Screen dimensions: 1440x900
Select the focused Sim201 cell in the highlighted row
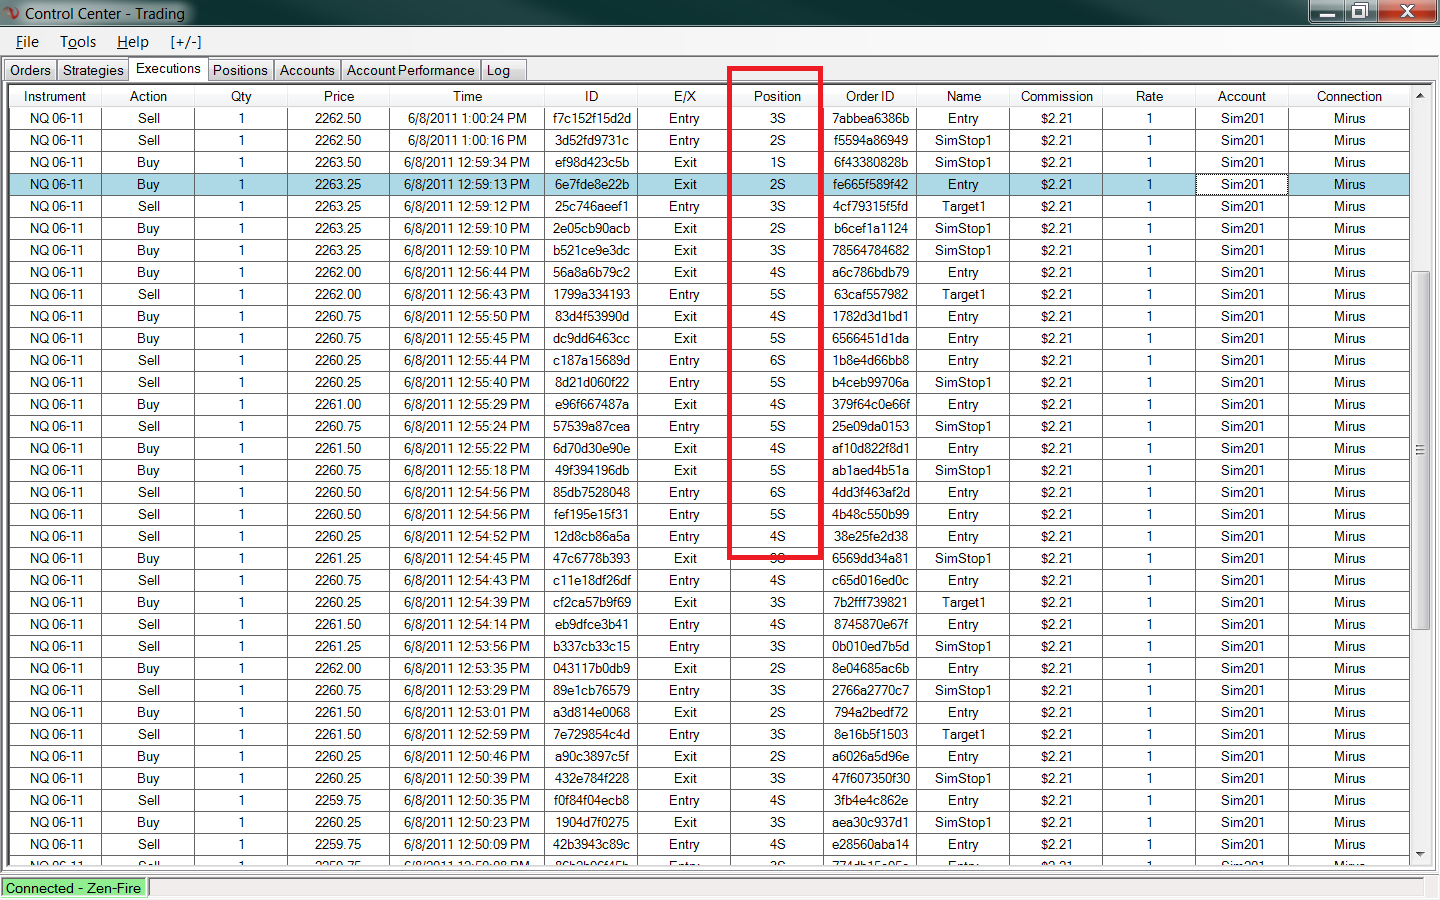(x=1242, y=184)
